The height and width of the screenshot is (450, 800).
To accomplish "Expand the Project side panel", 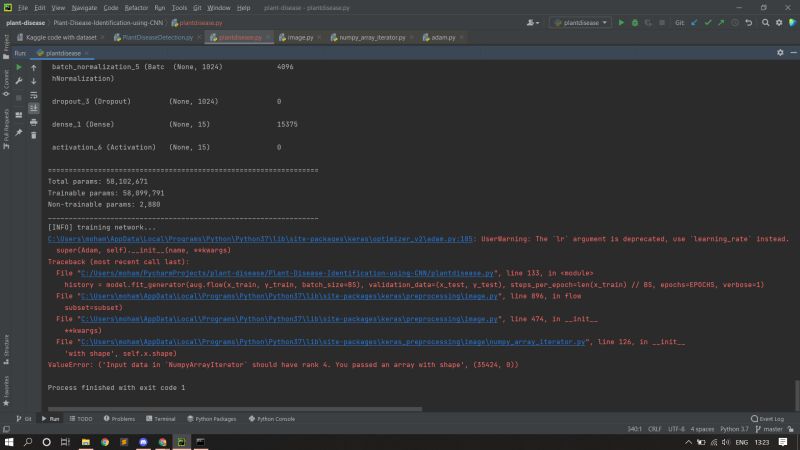I will [x=6, y=46].
